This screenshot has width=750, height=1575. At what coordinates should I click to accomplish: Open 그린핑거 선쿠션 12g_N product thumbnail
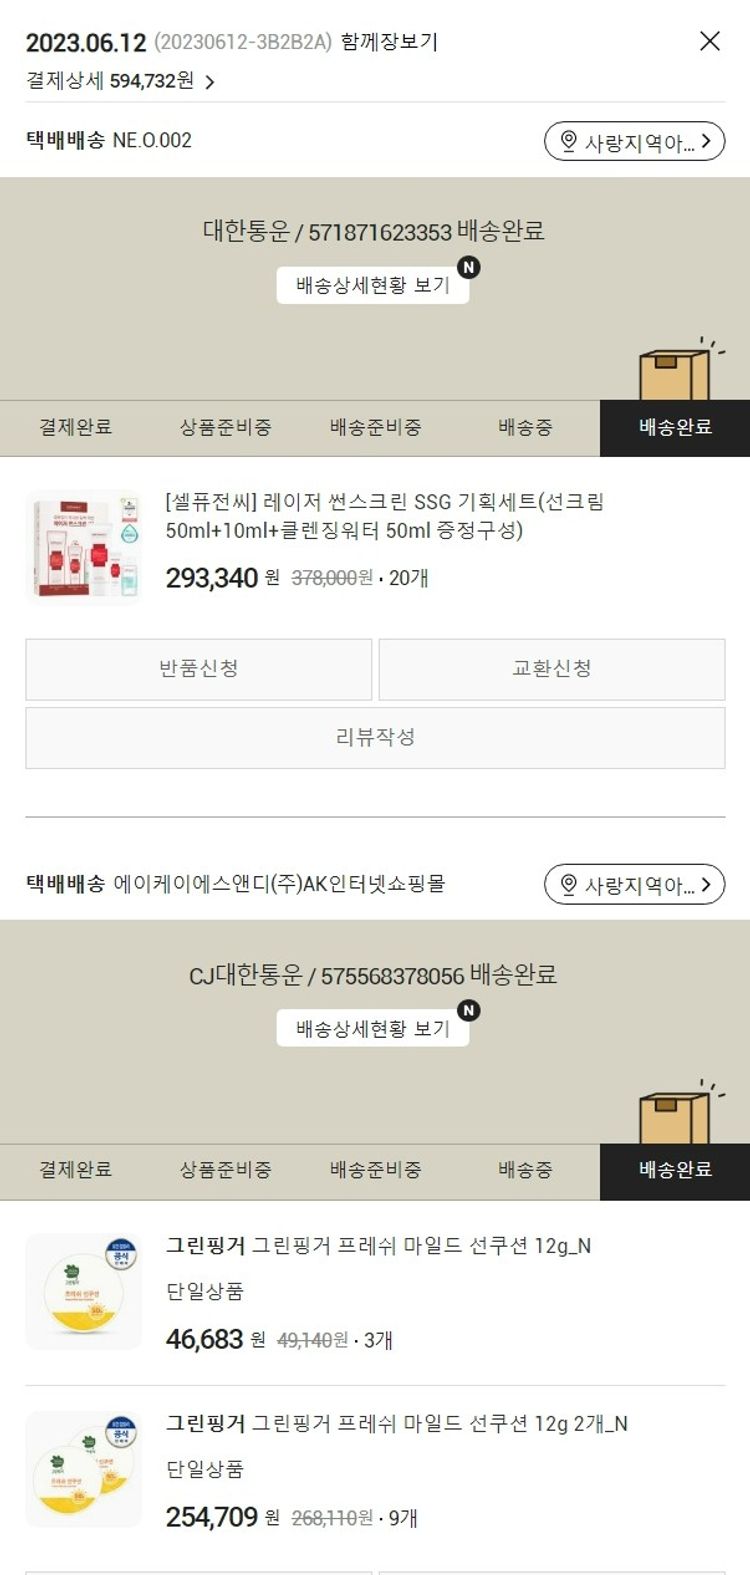pyautogui.click(x=84, y=1291)
